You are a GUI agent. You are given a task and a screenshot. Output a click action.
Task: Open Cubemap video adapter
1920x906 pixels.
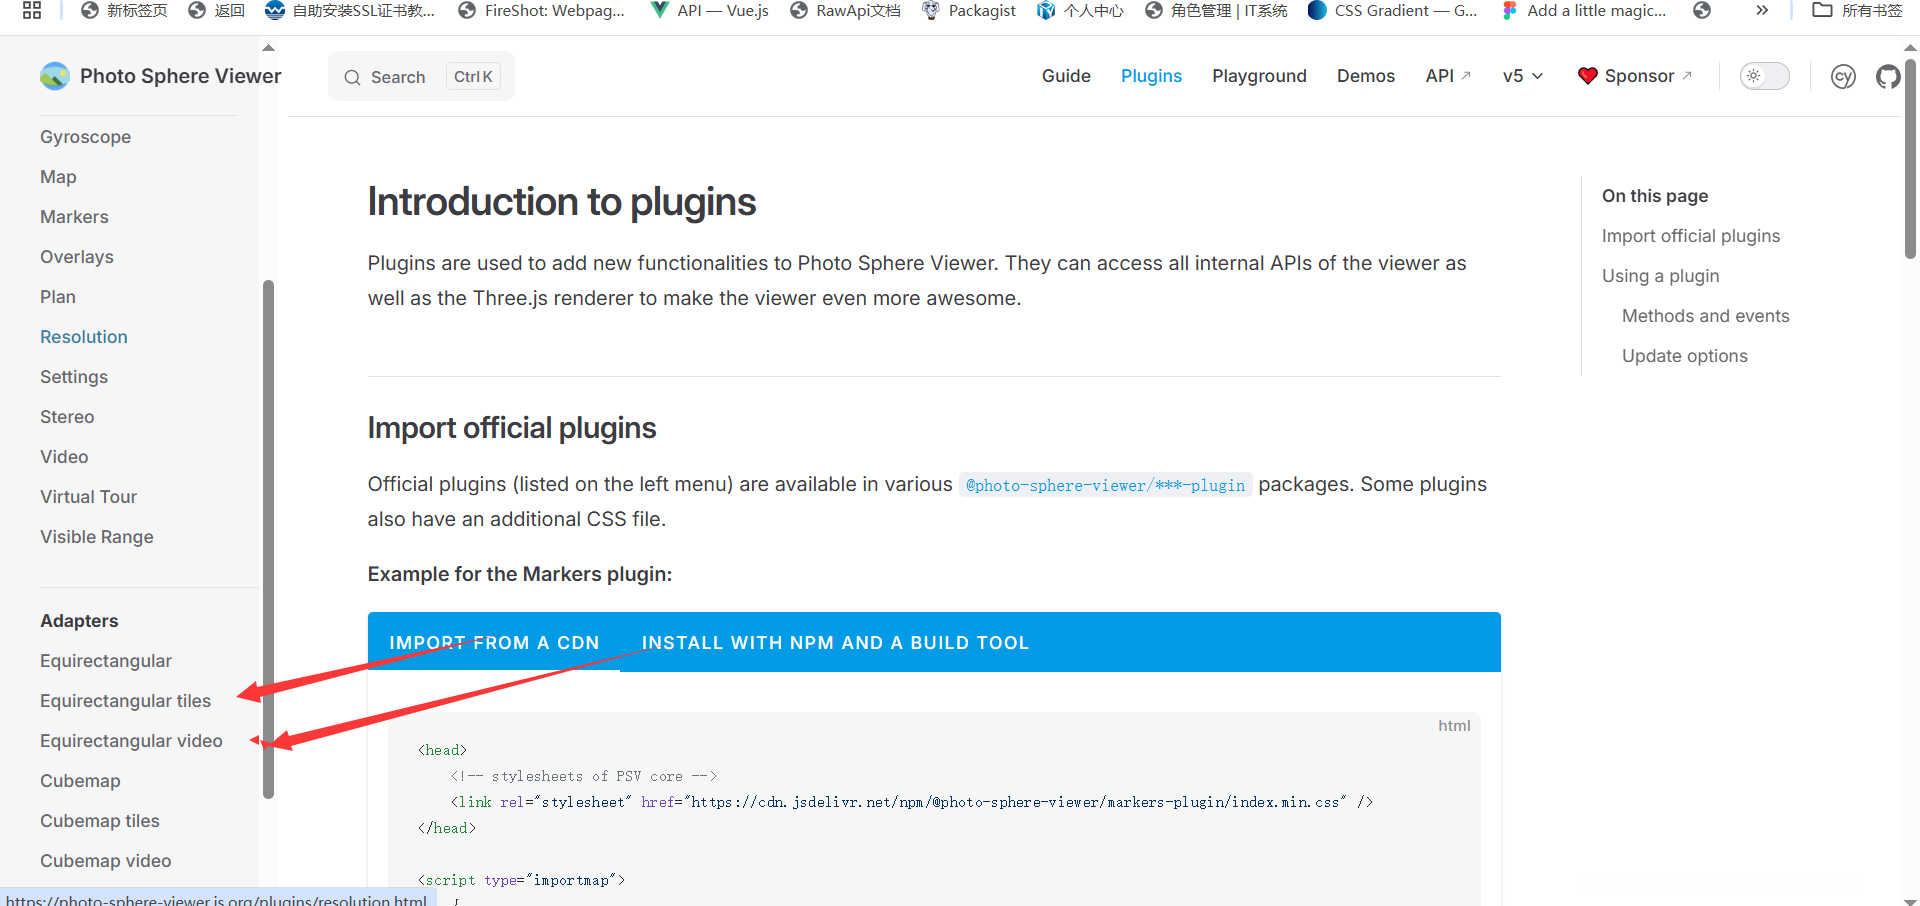point(106,861)
